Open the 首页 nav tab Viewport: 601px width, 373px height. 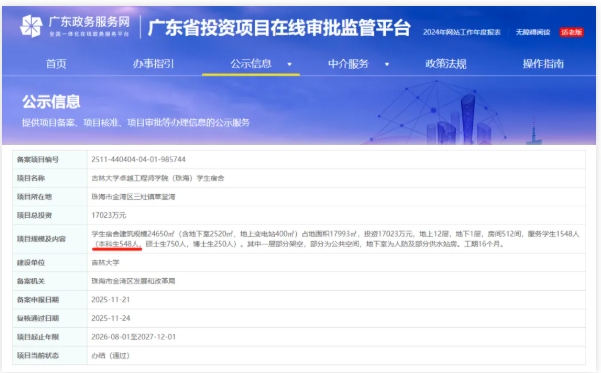pyautogui.click(x=56, y=64)
